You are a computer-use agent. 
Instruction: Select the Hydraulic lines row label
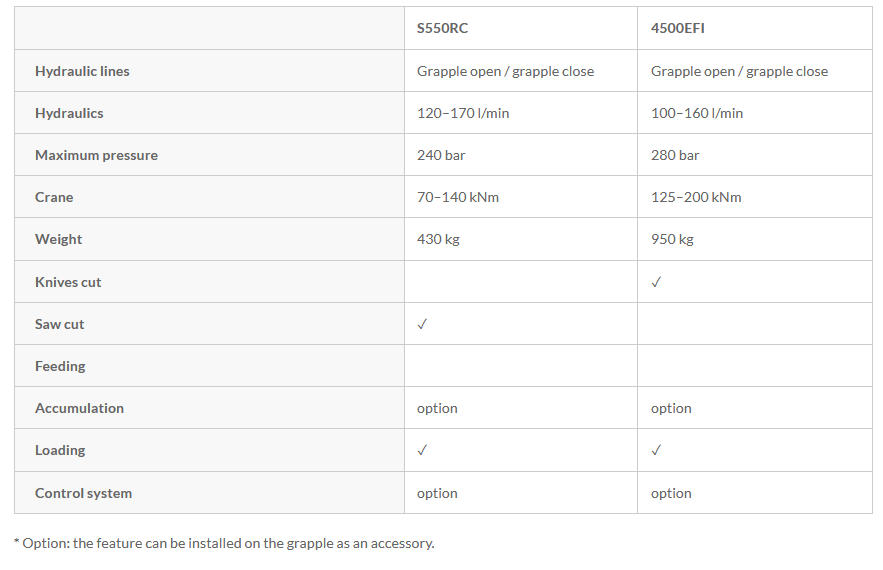click(x=82, y=71)
